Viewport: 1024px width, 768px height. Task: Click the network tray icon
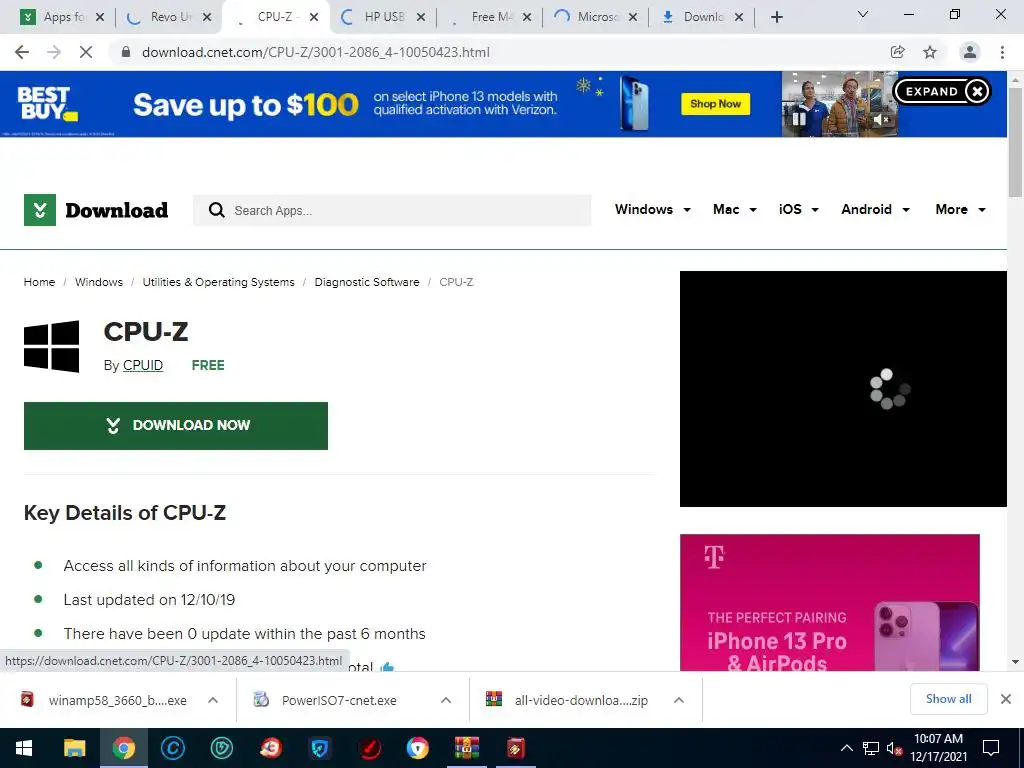(871, 748)
